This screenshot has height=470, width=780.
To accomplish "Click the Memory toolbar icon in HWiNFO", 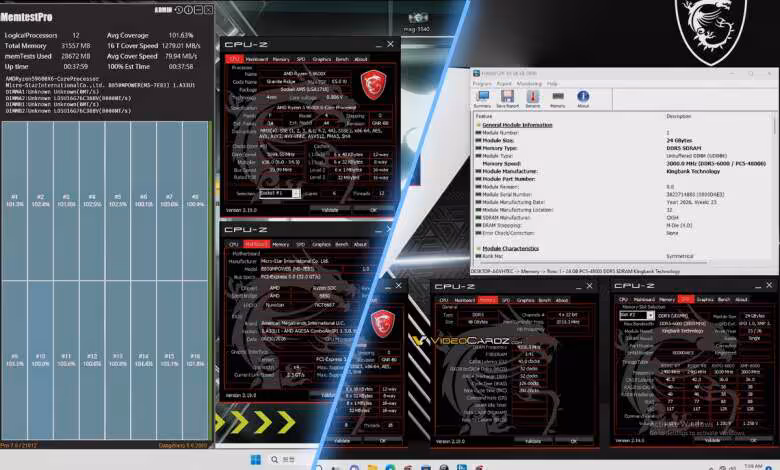I will click(x=558, y=98).
